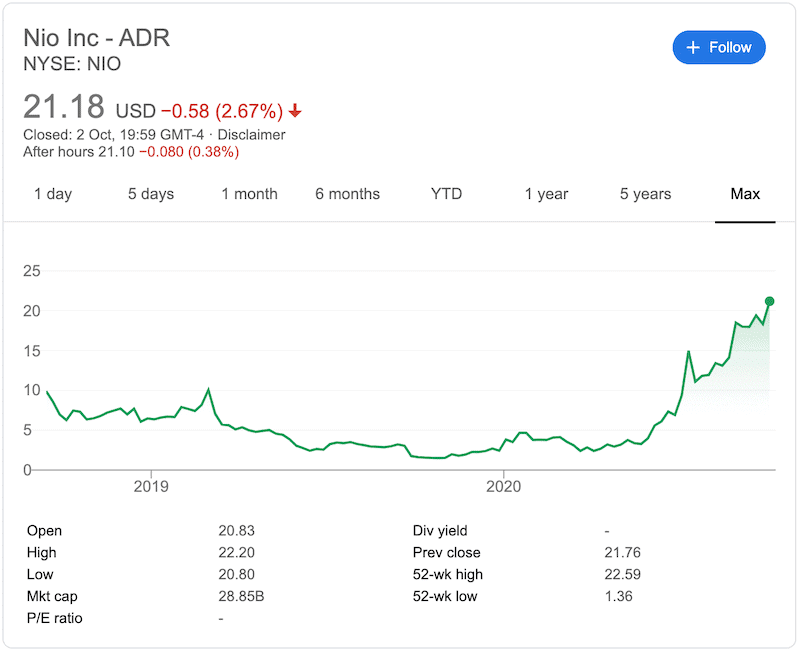Click the Mkt cap label
This screenshot has width=800, height=651.
tap(52, 596)
